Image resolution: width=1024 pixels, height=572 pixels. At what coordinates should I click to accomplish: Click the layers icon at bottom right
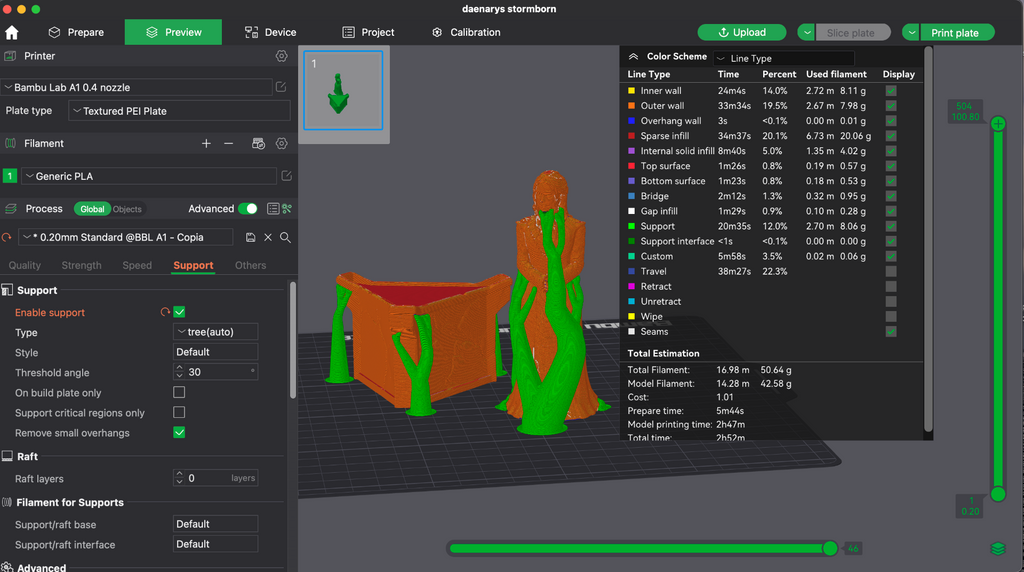pyautogui.click(x=997, y=548)
